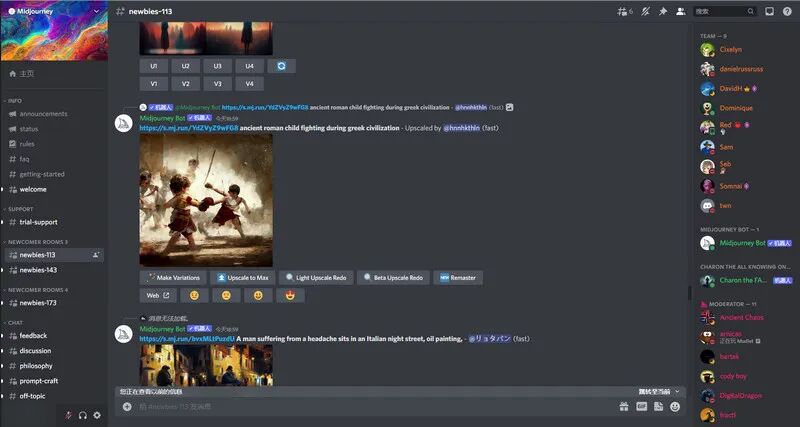The image size is (800, 427).
Task: Click twn's Discord-logo avatar
Action: click(707, 206)
